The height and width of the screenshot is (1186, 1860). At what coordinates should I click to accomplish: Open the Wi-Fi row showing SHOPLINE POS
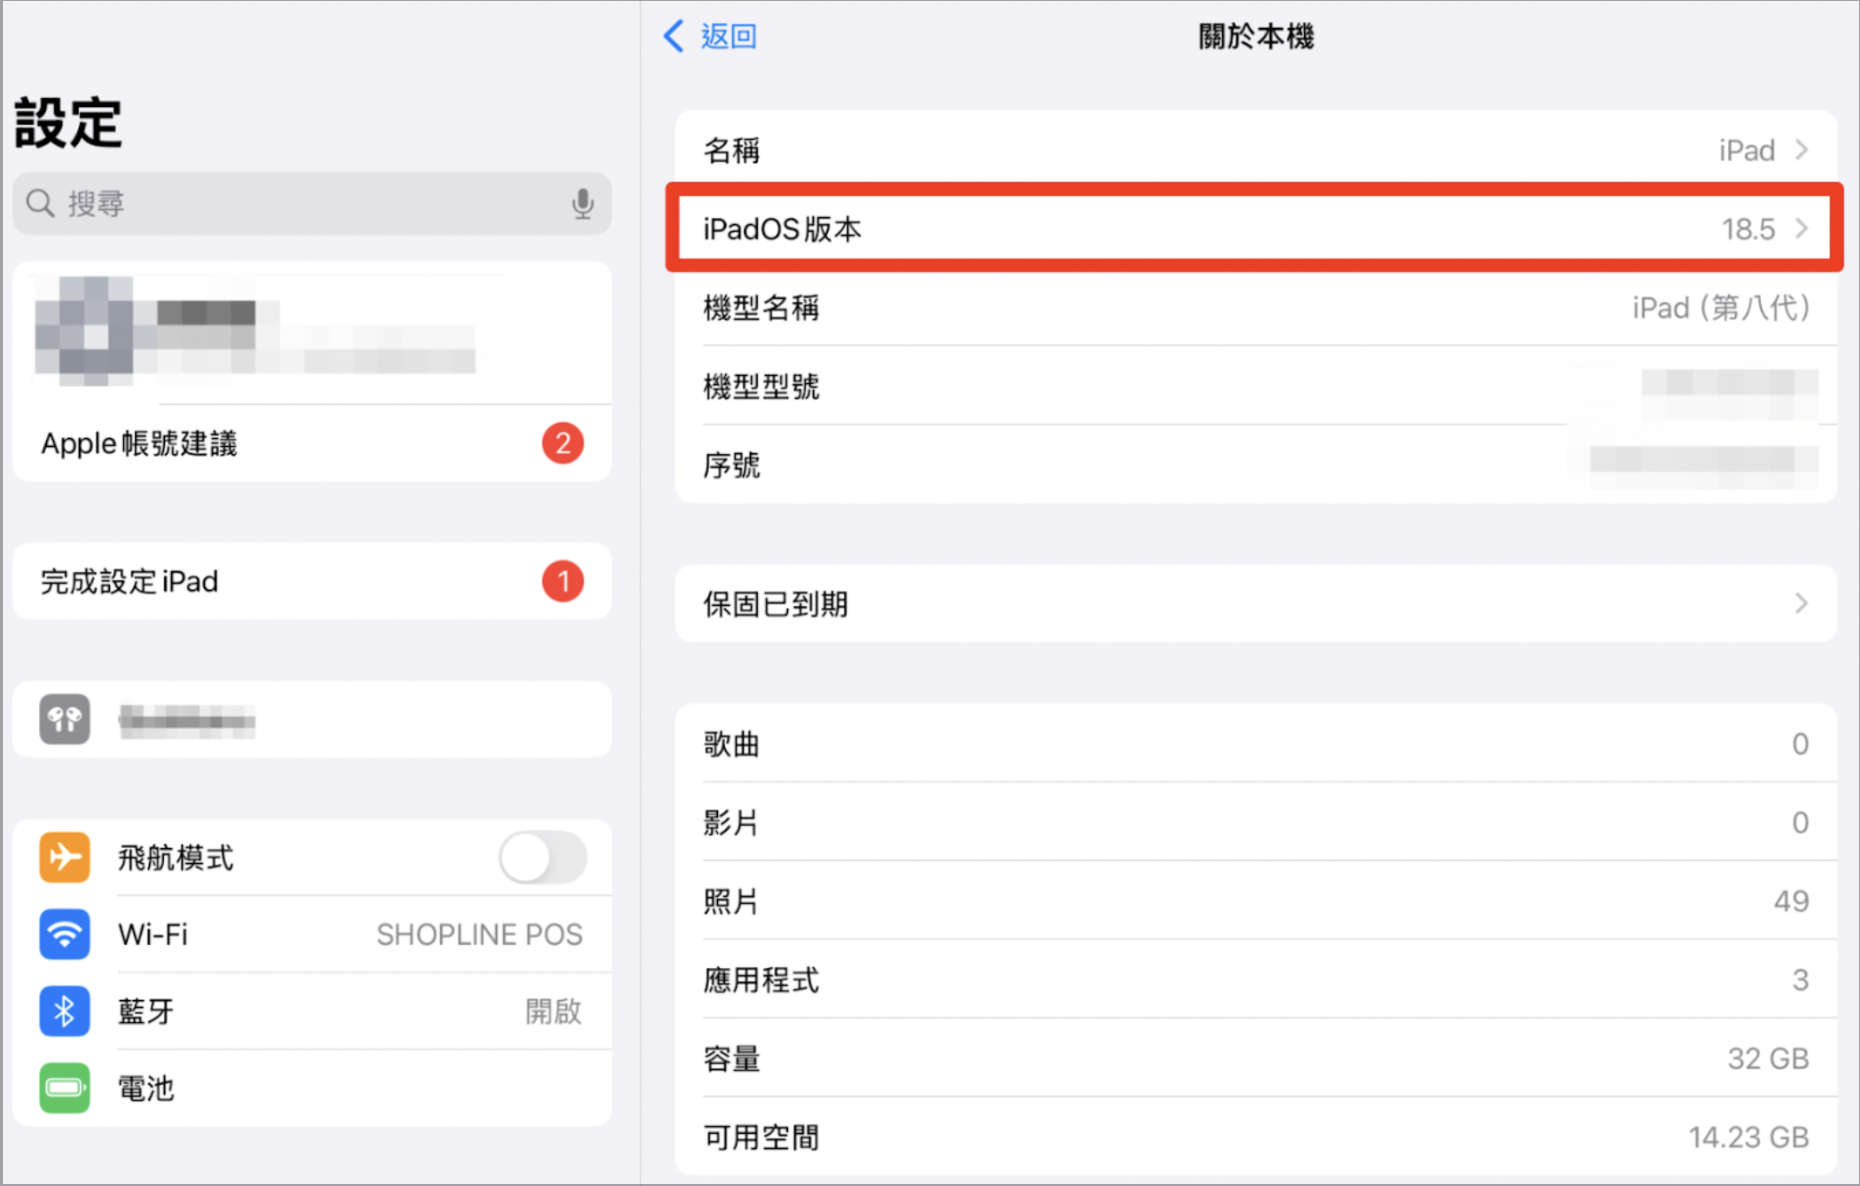[x=312, y=934]
